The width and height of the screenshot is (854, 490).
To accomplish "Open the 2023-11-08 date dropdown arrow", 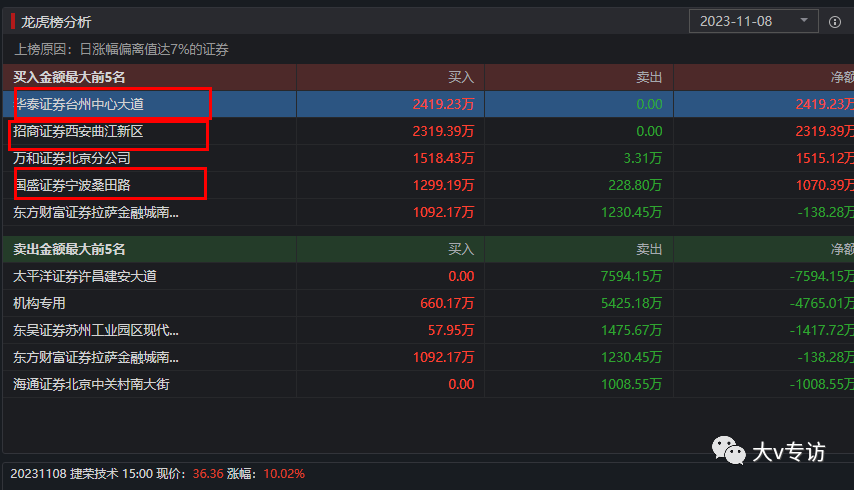I will (x=804, y=21).
